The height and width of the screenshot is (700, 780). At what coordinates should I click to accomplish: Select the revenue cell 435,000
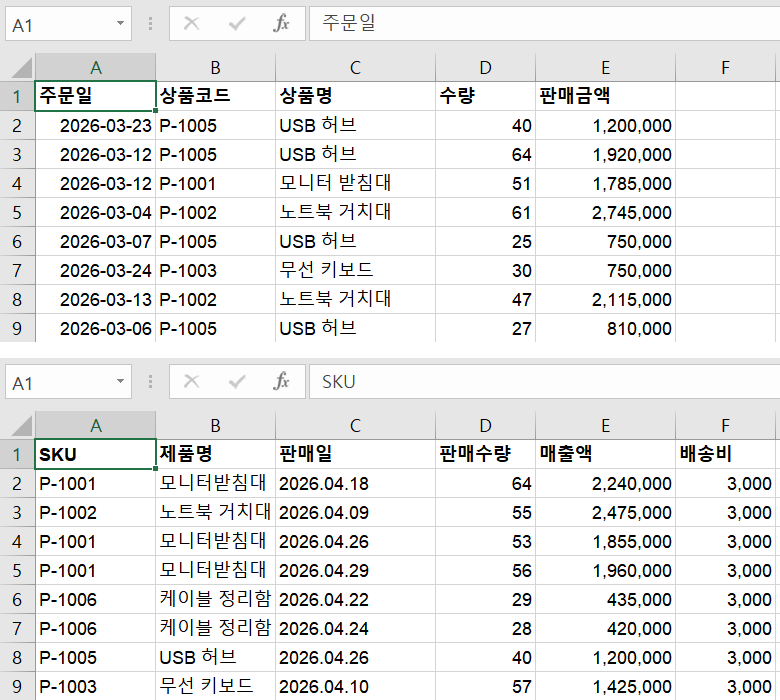coord(605,600)
